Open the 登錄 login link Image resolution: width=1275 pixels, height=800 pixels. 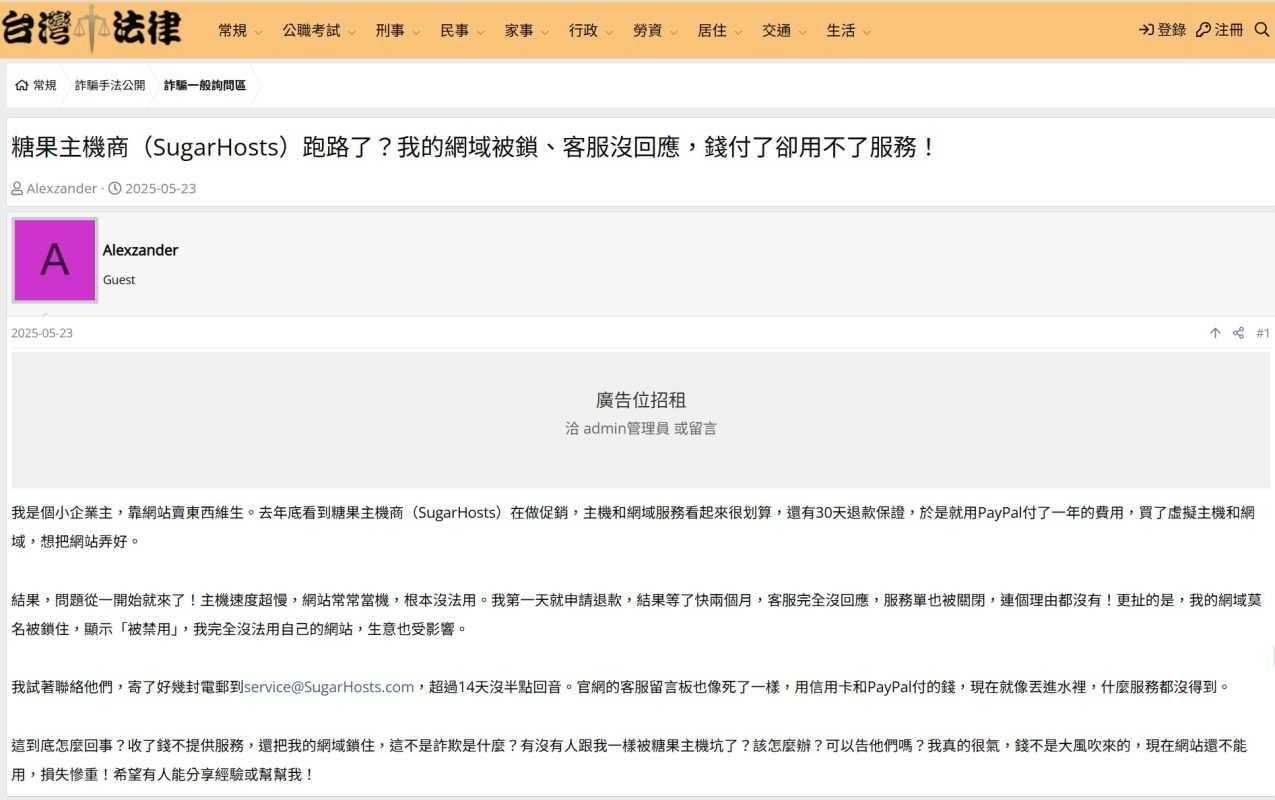(1162, 30)
